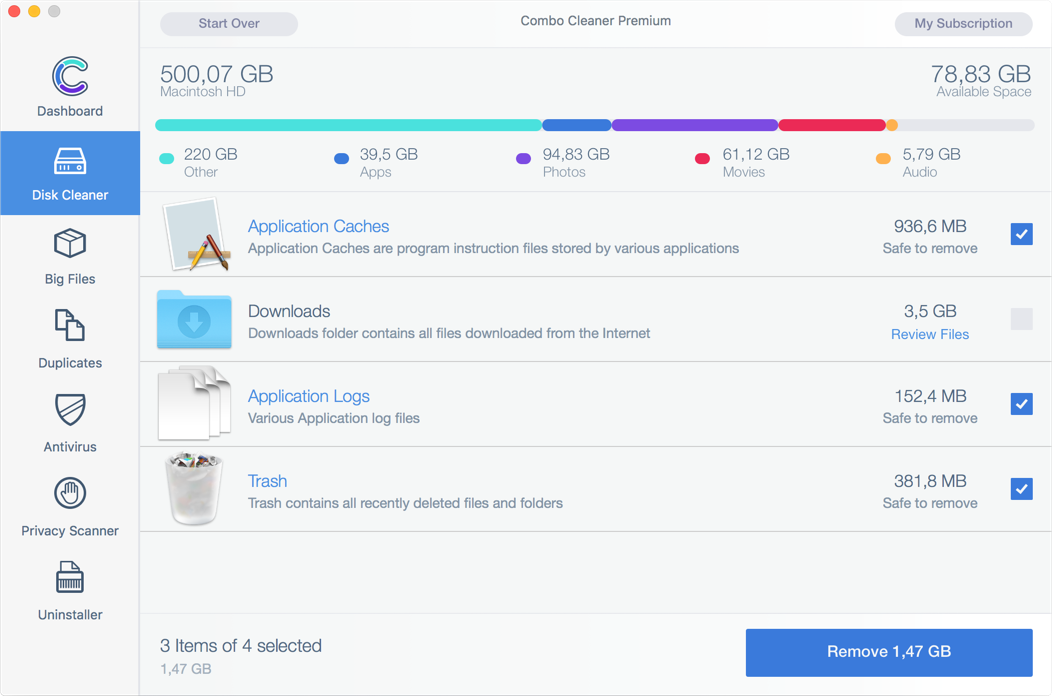Open the Dashboard icon in sidebar
Screen dimensions: 1052x696
70,76
